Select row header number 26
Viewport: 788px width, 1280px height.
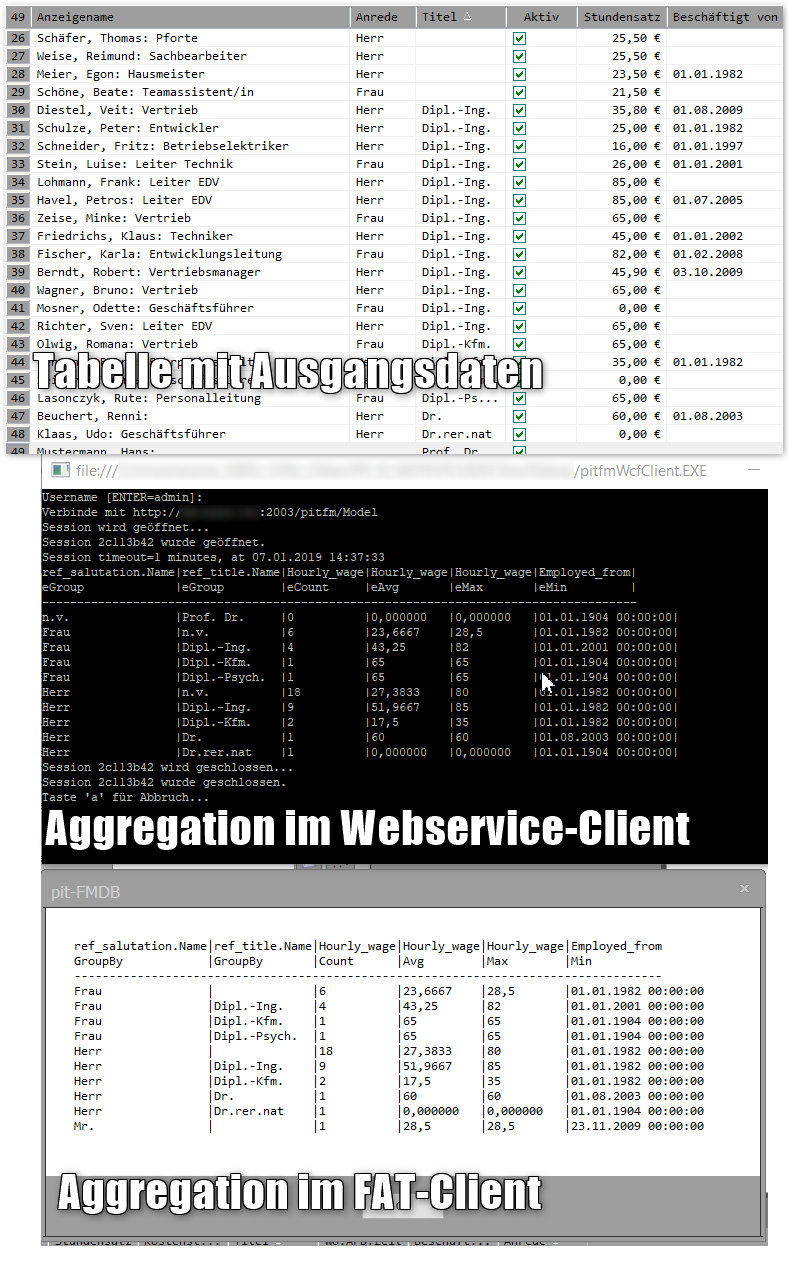18,38
